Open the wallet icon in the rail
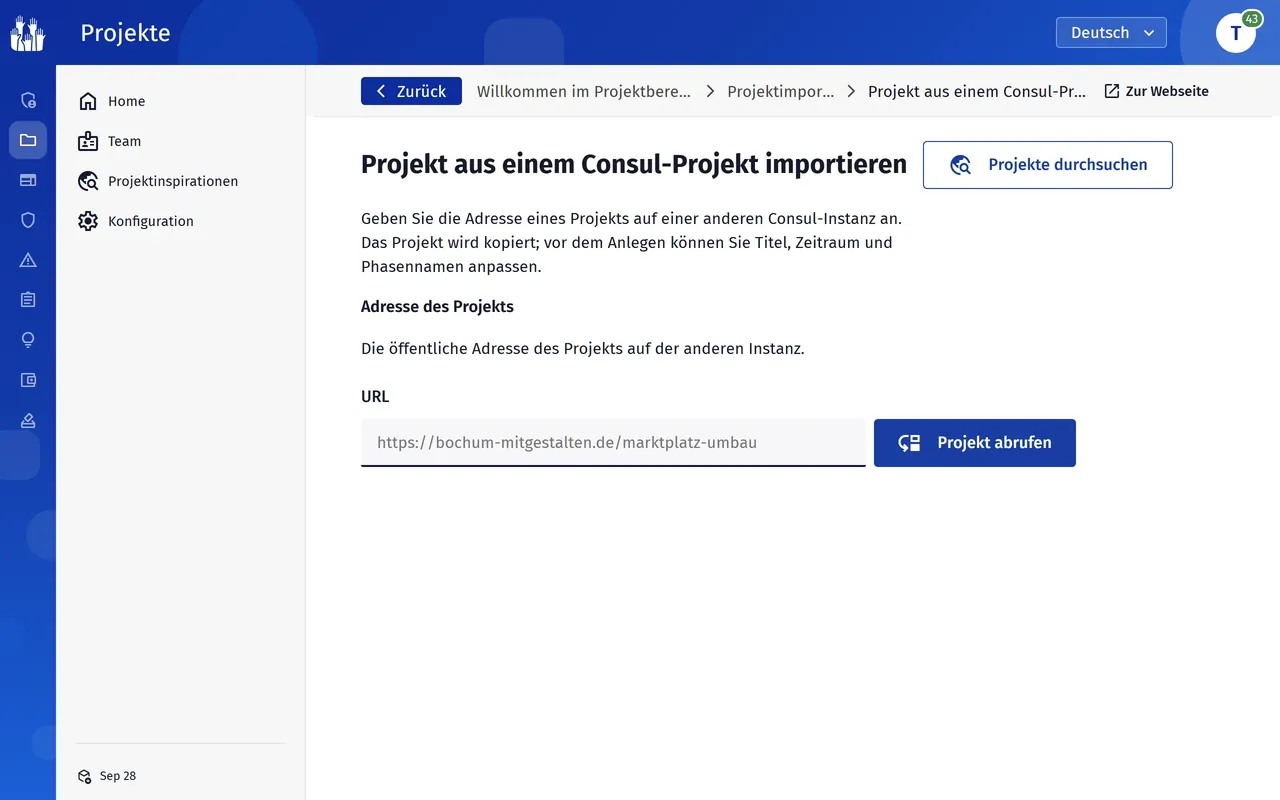The height and width of the screenshot is (800, 1280). coord(28,380)
